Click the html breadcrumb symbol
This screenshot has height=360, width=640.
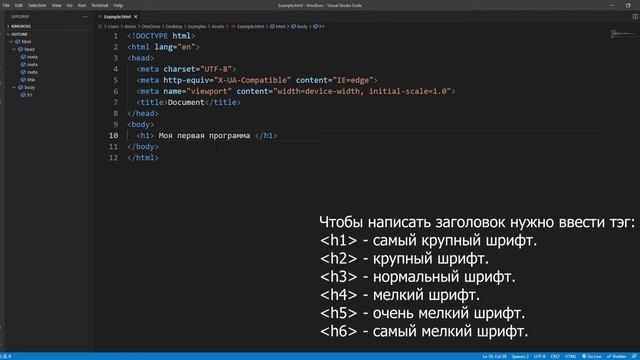tap(278, 27)
